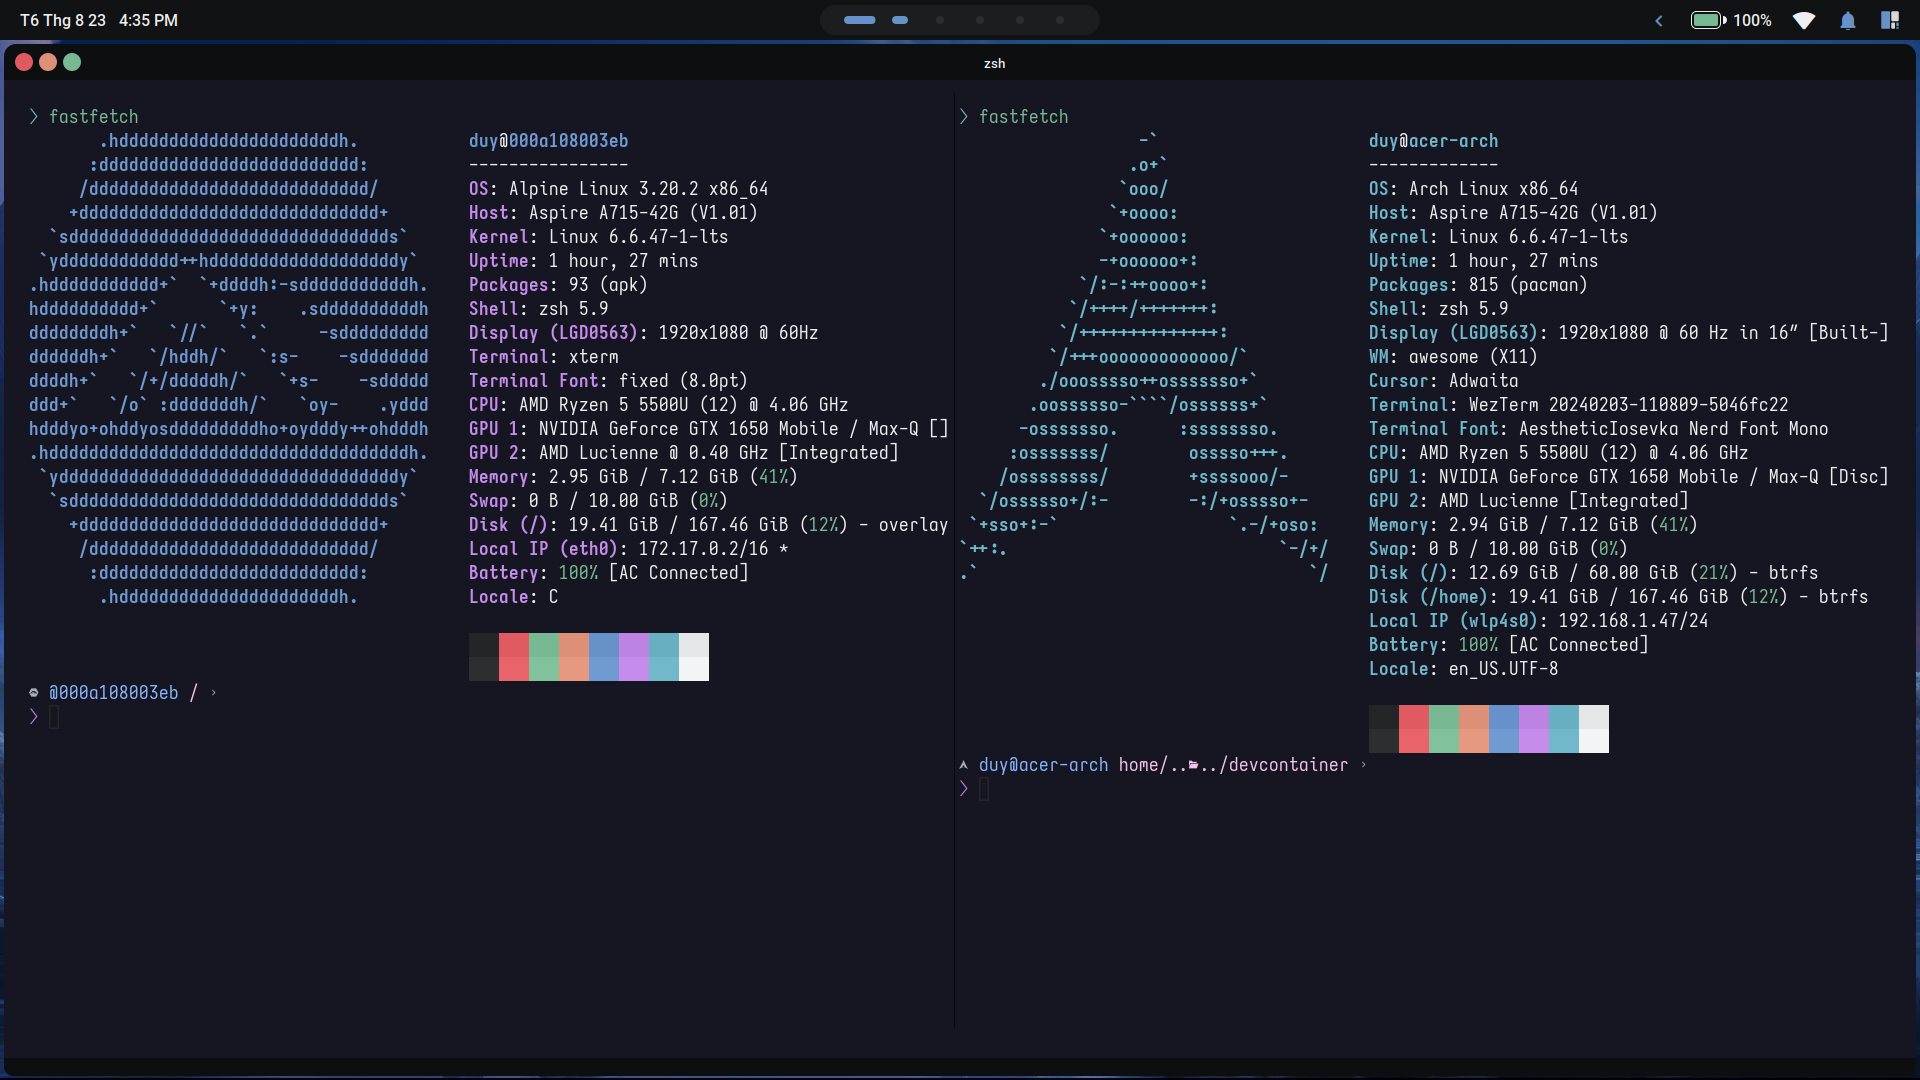Click 'Terminal Font: AestheticIosevka' line
1920x1080 pixels.
point(1599,429)
